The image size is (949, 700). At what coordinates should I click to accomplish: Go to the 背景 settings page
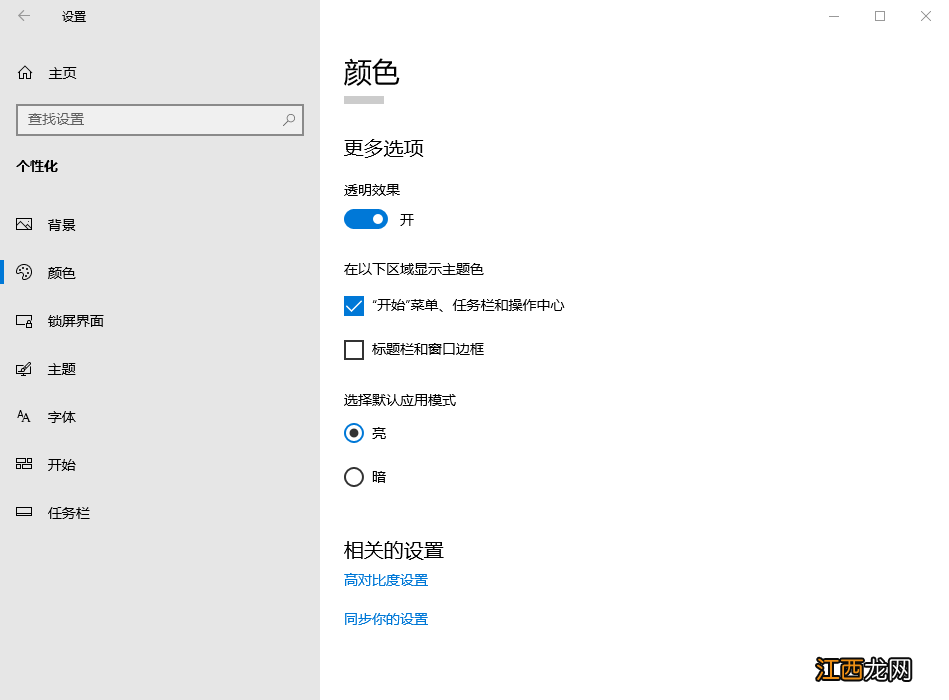(160, 224)
